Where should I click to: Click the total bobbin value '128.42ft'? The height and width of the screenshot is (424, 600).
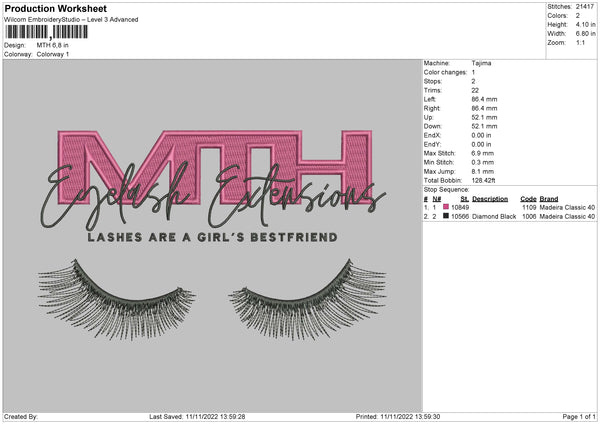pyautogui.click(x=483, y=180)
